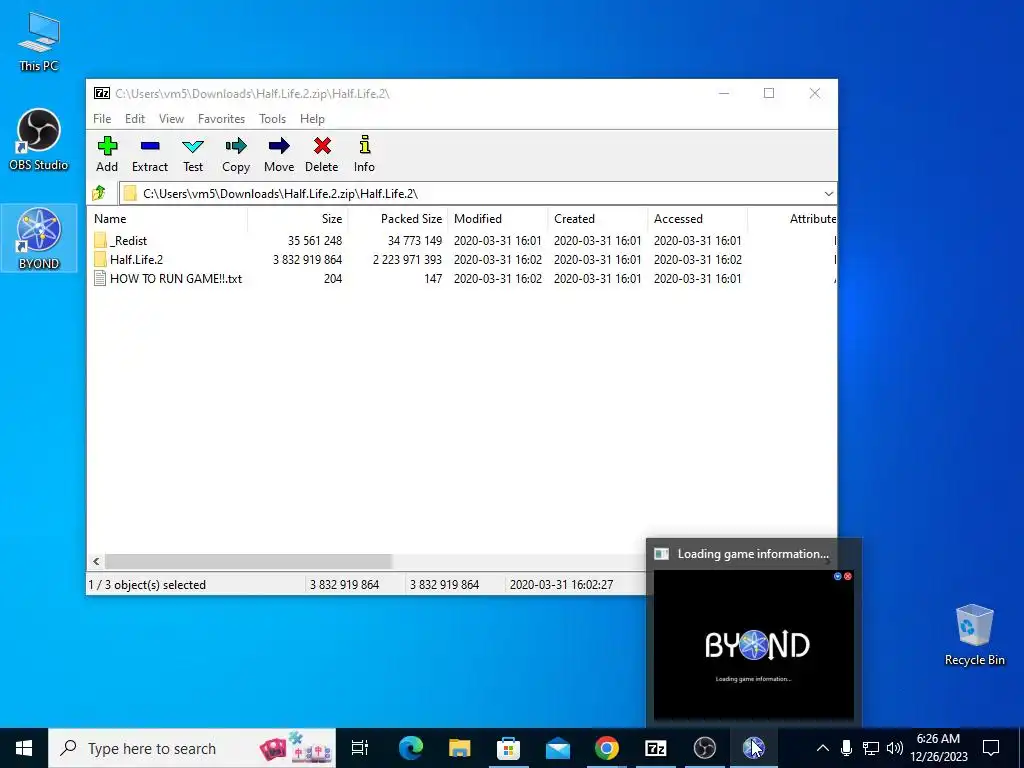Go up one folder level
Viewport: 1024px width, 768px height.
click(x=99, y=193)
